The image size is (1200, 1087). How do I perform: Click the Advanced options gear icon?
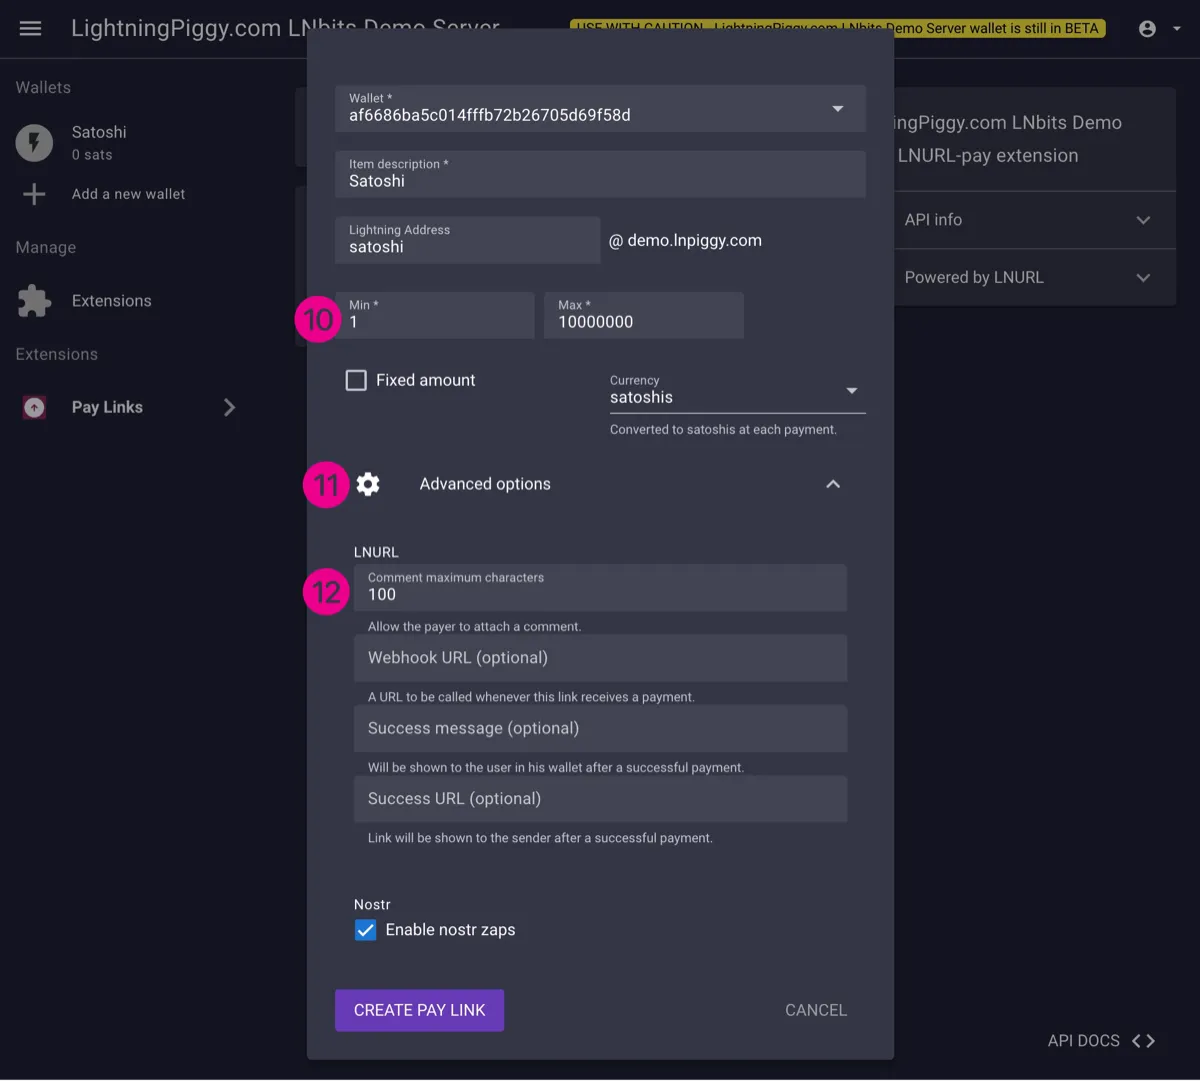pos(368,484)
